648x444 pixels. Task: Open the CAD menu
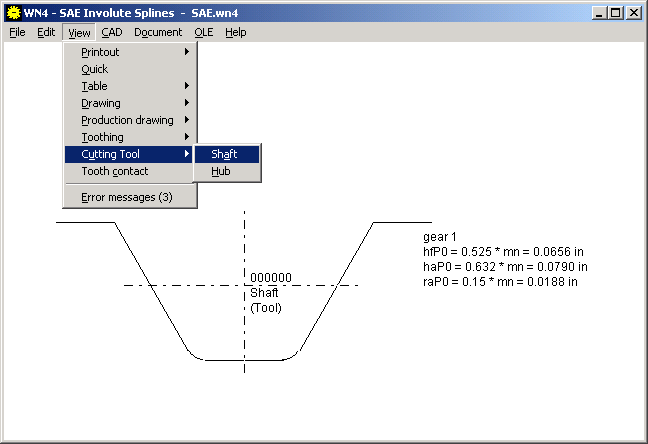[x=111, y=32]
